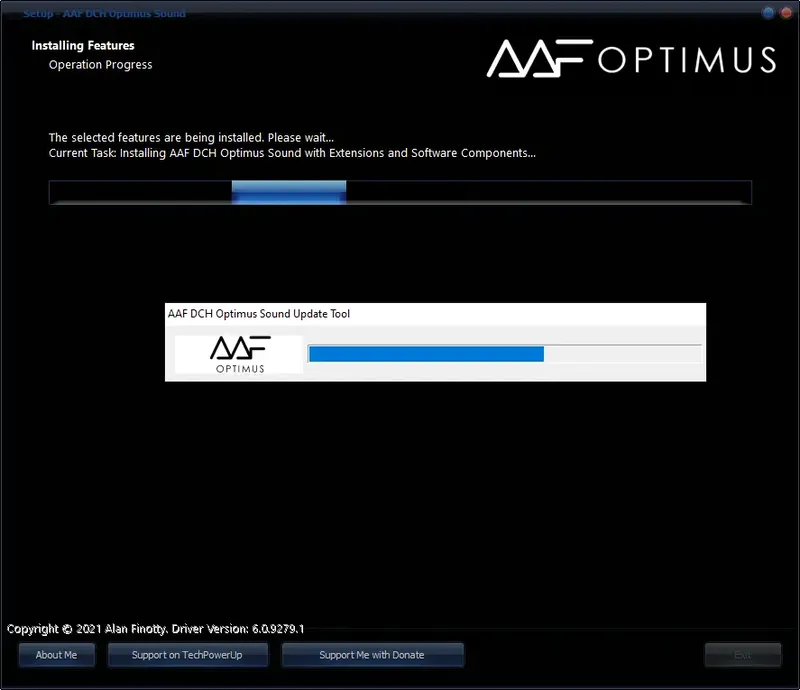The width and height of the screenshot is (800, 690).
Task: Click Support Me with Donate
Action: [x=372, y=655]
